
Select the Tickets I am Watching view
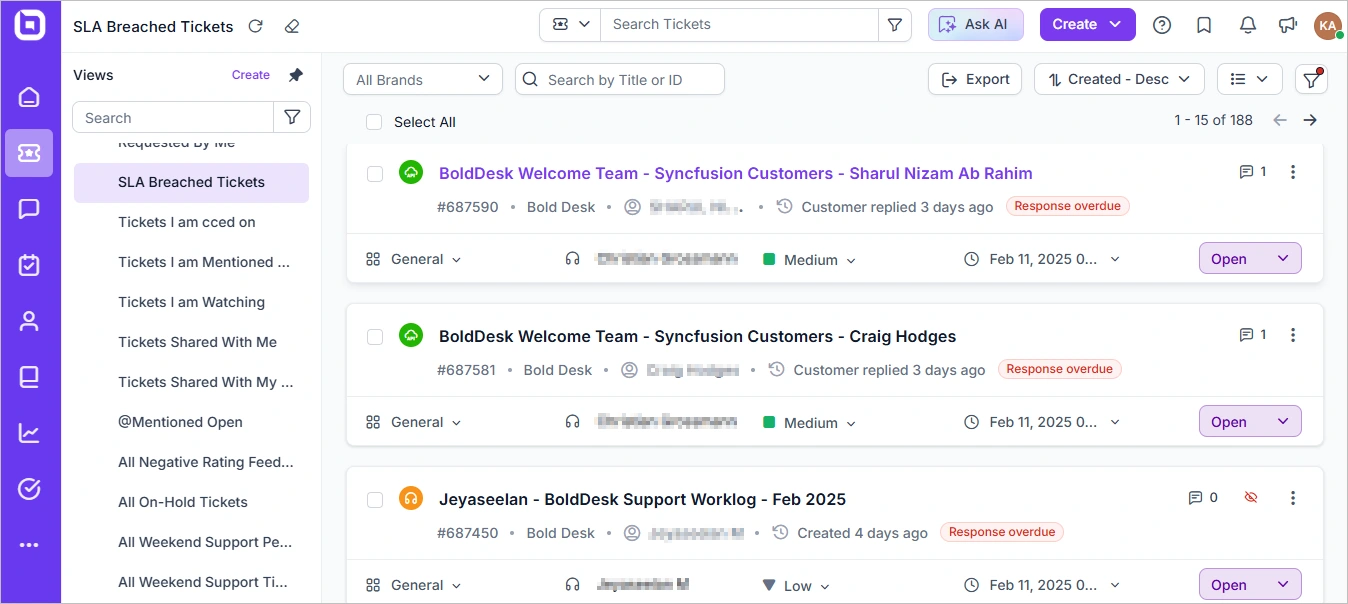coord(191,302)
